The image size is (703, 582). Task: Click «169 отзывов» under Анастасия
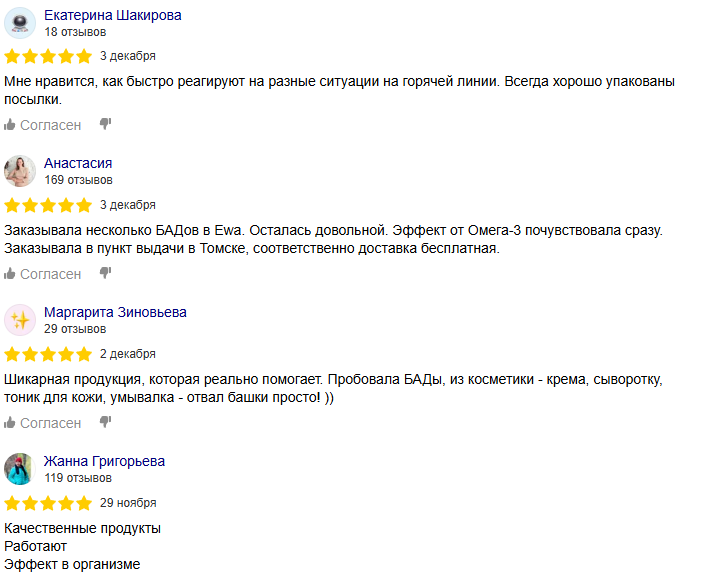(78, 180)
